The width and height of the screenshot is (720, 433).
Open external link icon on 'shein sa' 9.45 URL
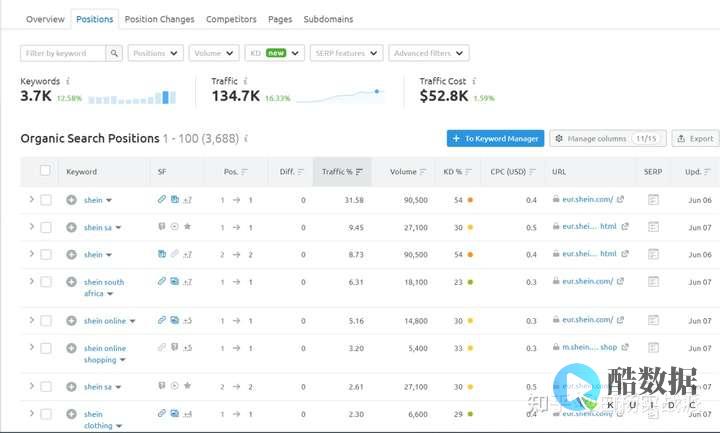tap(625, 226)
